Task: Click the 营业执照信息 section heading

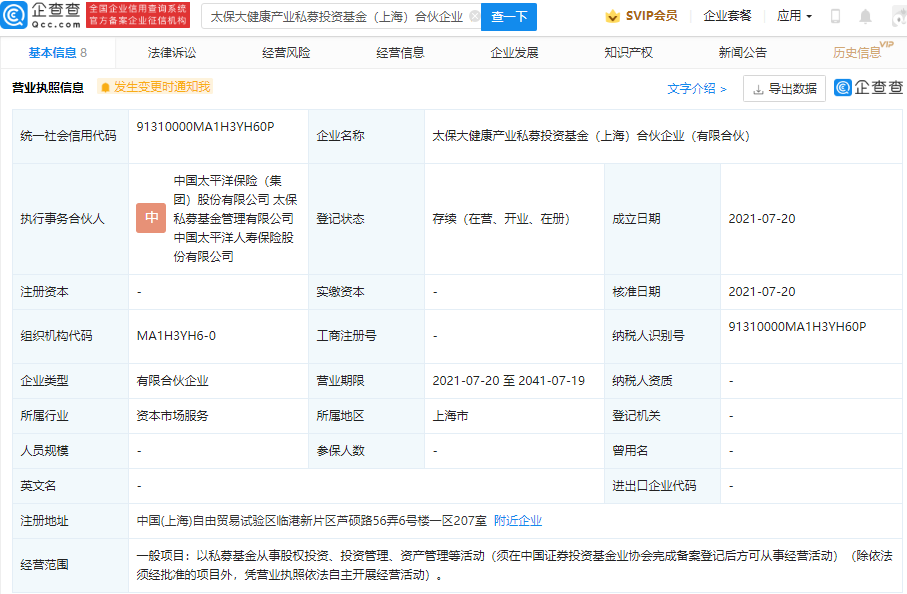Action: pyautogui.click(x=48, y=87)
